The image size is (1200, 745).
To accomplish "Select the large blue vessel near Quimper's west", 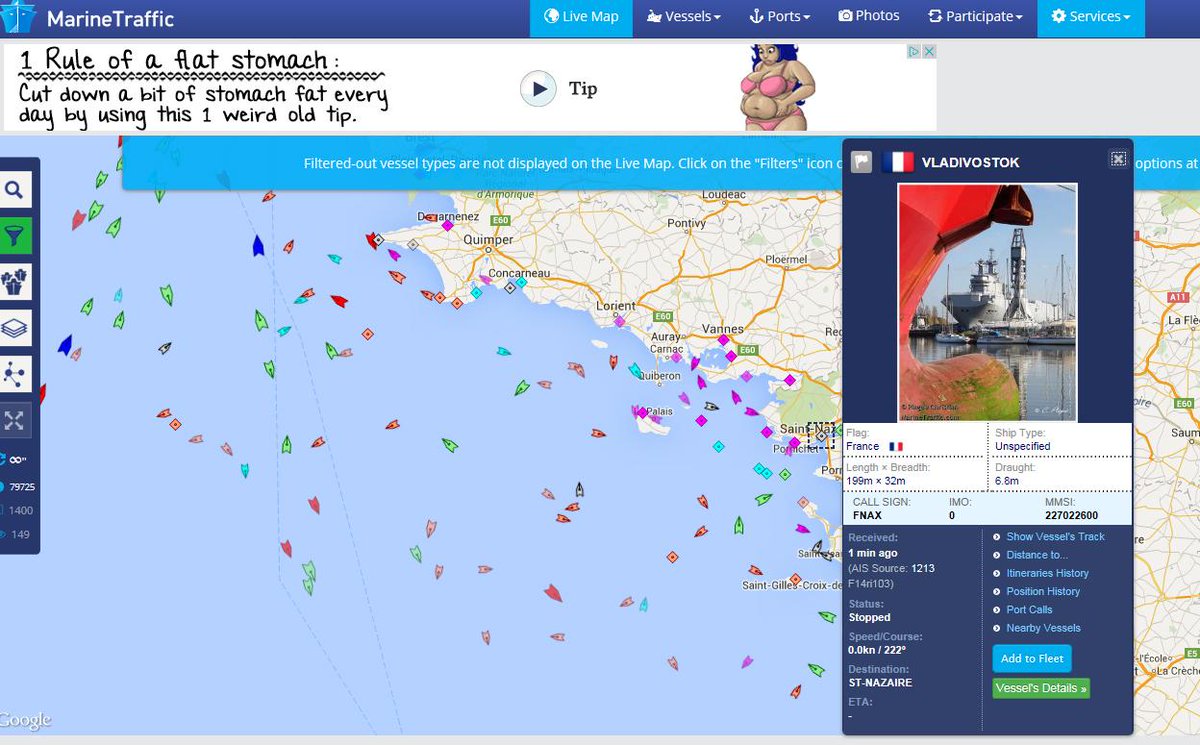I will (257, 245).
